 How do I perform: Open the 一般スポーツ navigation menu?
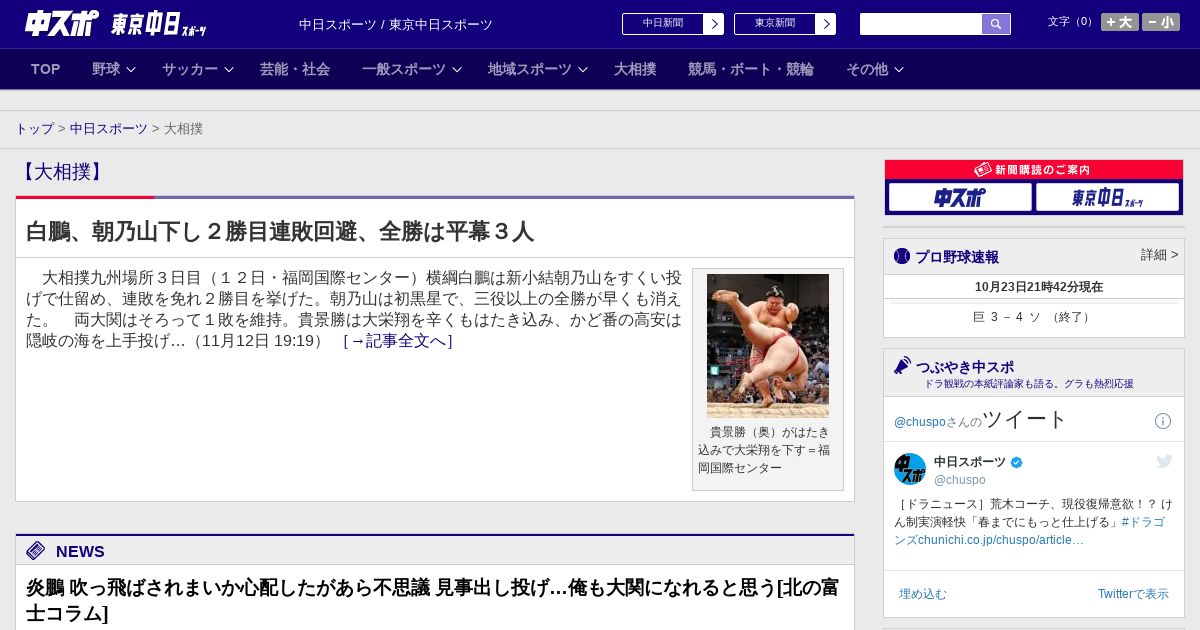point(404,69)
